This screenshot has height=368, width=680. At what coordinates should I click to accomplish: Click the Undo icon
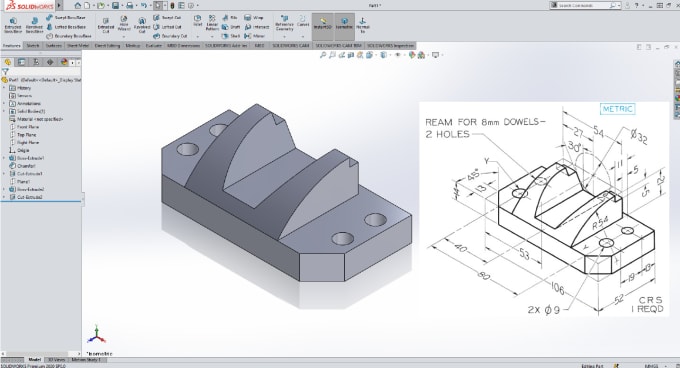tap(144, 6)
